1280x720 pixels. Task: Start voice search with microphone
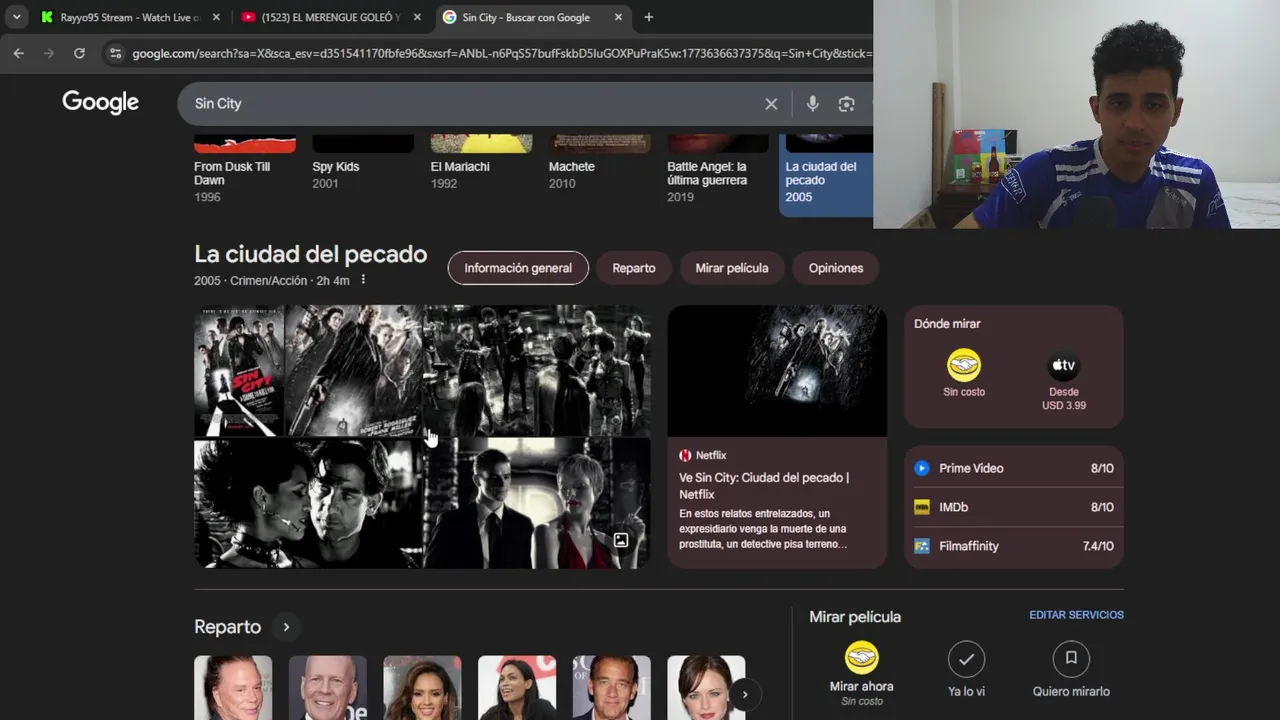[812, 103]
